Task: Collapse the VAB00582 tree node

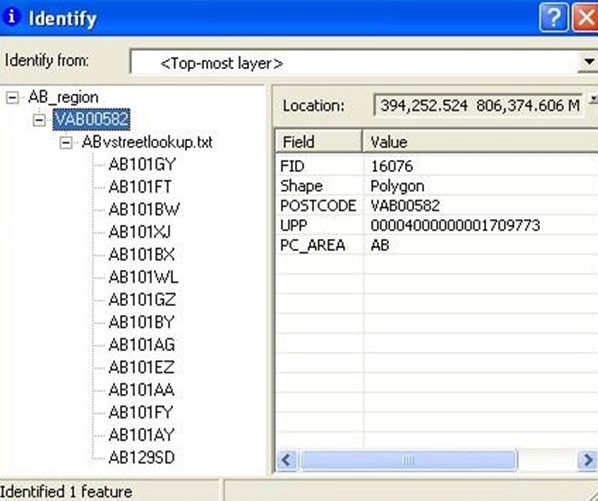Action: [39, 120]
